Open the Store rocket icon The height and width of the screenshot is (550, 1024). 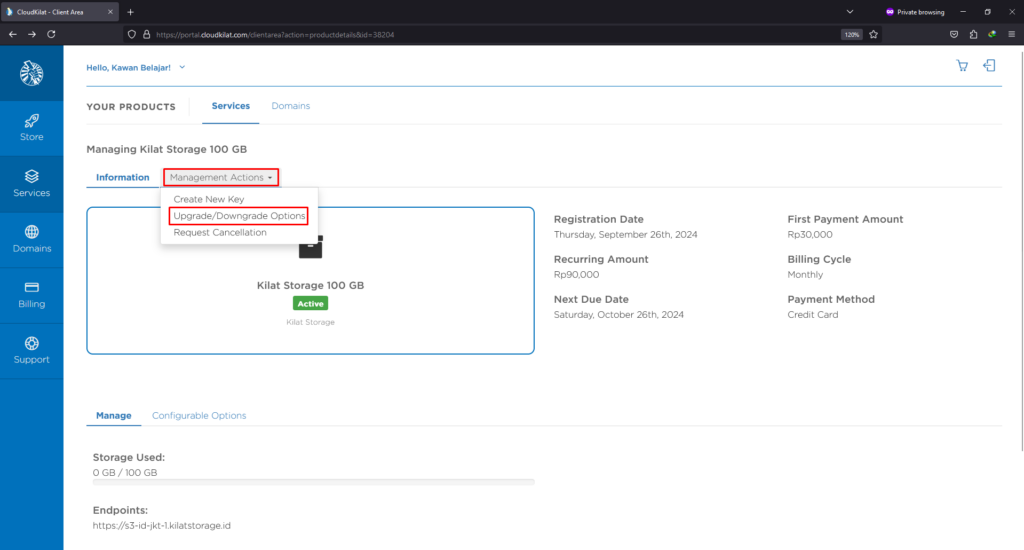point(31,121)
